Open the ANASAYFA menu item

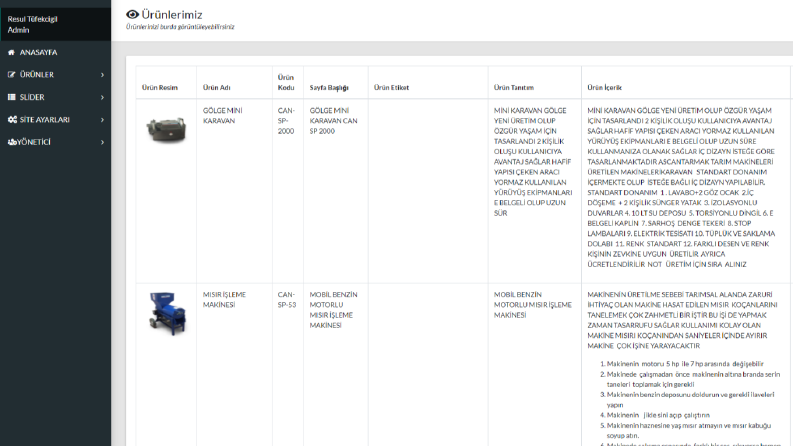(56, 52)
